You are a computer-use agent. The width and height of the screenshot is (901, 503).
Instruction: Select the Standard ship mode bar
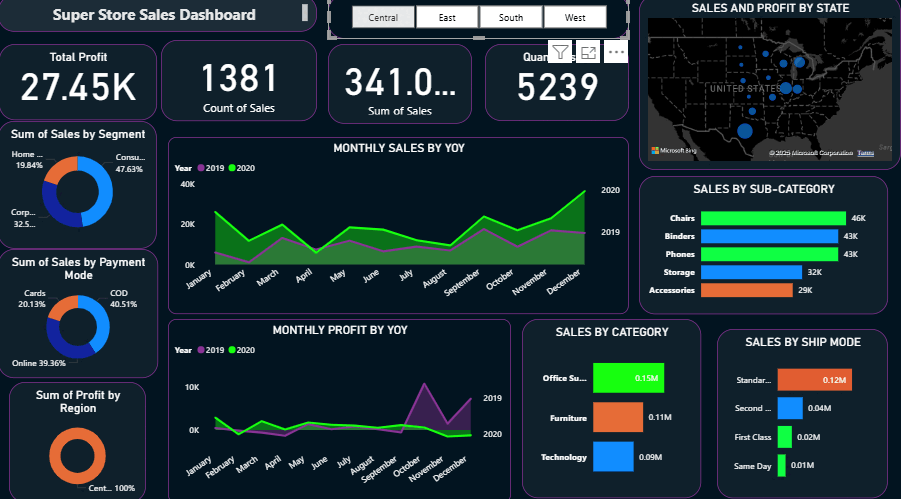tap(815, 379)
